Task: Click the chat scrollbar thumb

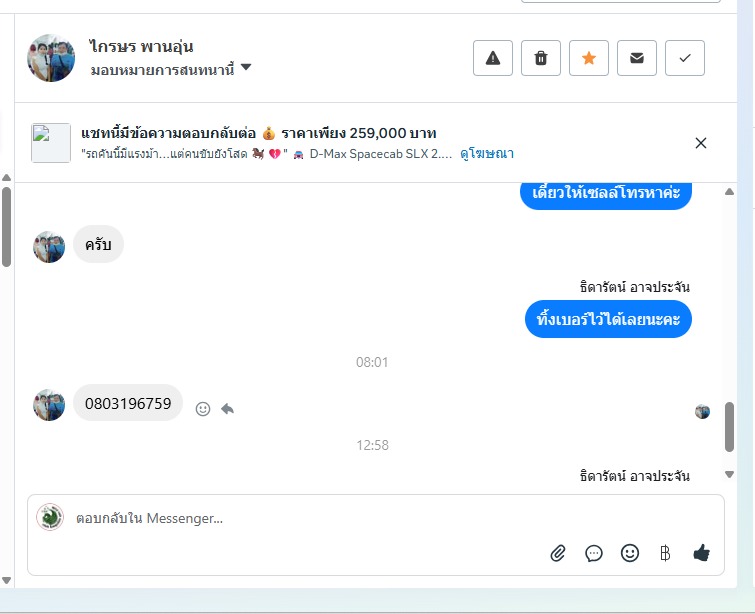Action: pos(729,427)
